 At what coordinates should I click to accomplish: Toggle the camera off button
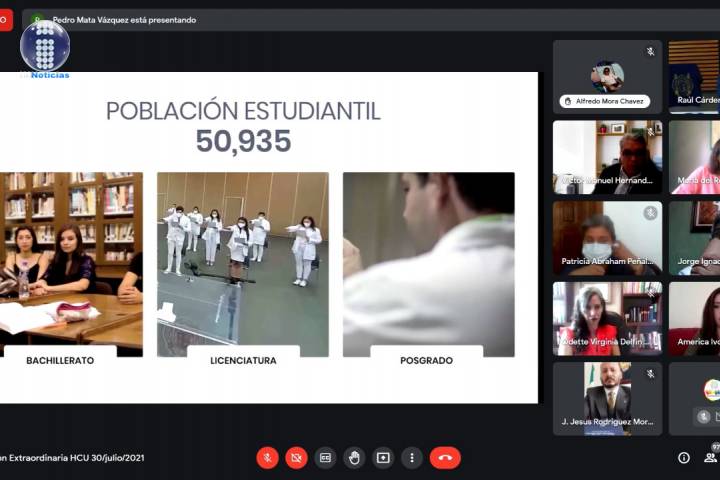point(296,457)
